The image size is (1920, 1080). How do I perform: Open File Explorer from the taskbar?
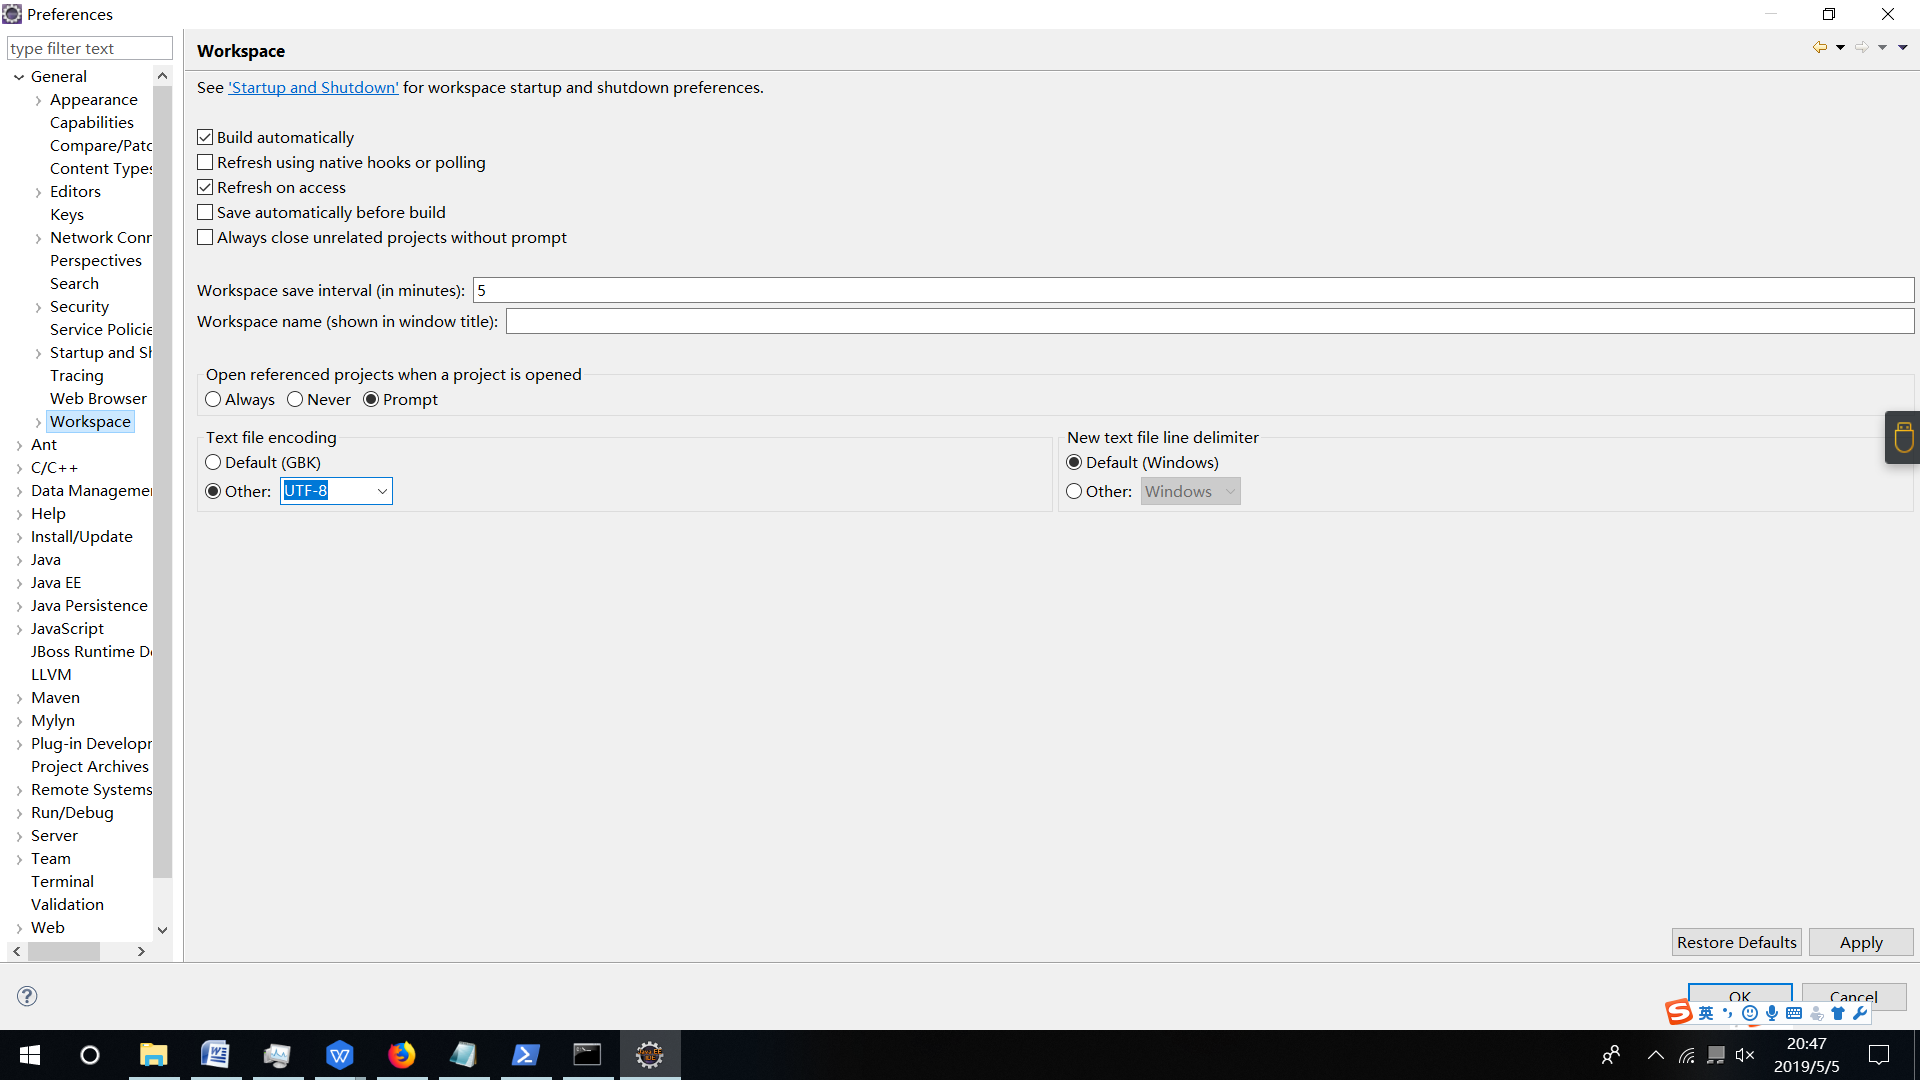coord(153,1055)
